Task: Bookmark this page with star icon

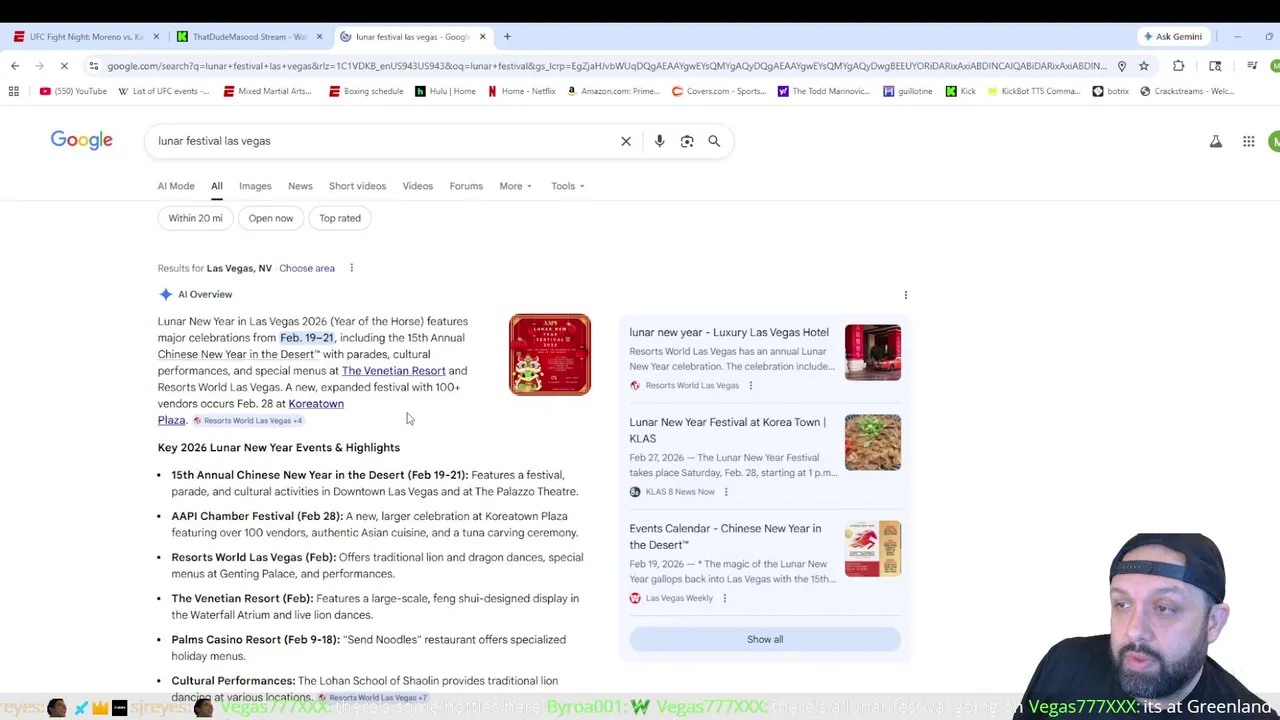Action: pos(1144,66)
